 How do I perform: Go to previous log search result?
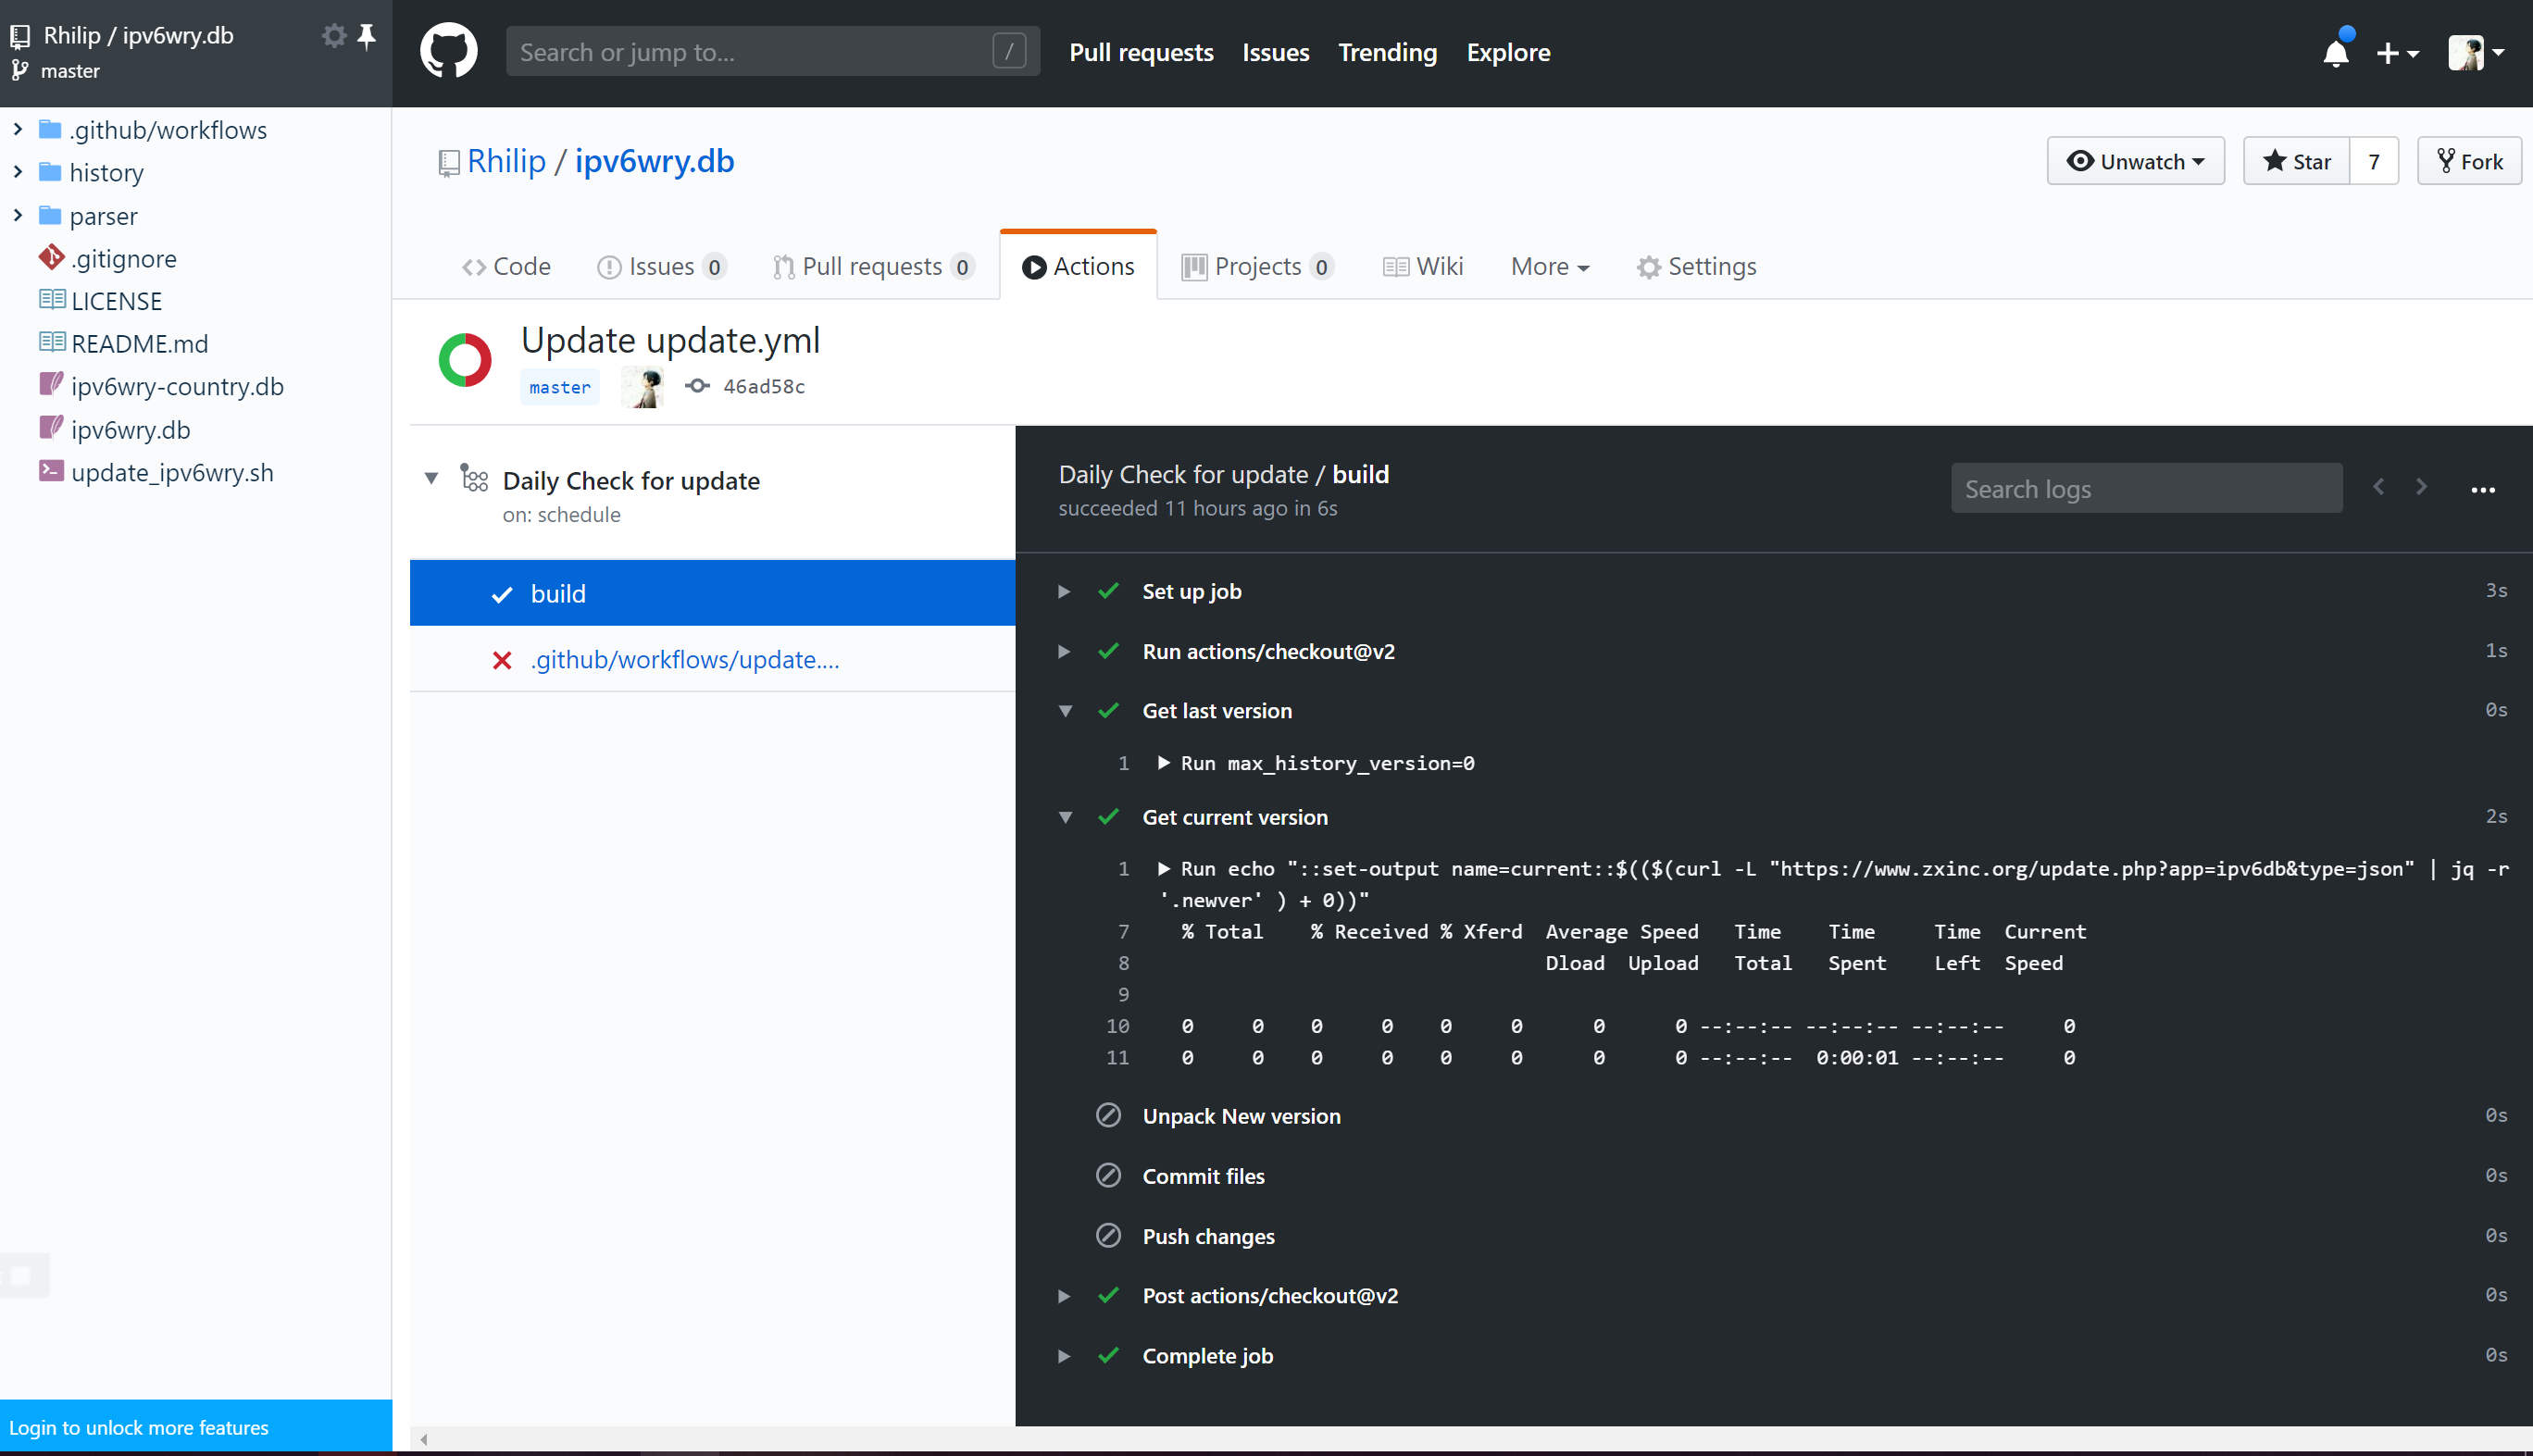pos(2379,487)
